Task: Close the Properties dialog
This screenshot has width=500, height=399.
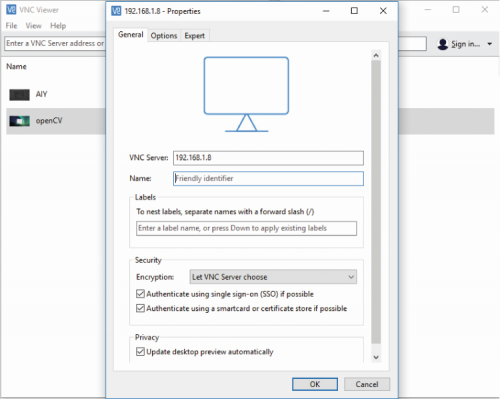Action: point(383,11)
